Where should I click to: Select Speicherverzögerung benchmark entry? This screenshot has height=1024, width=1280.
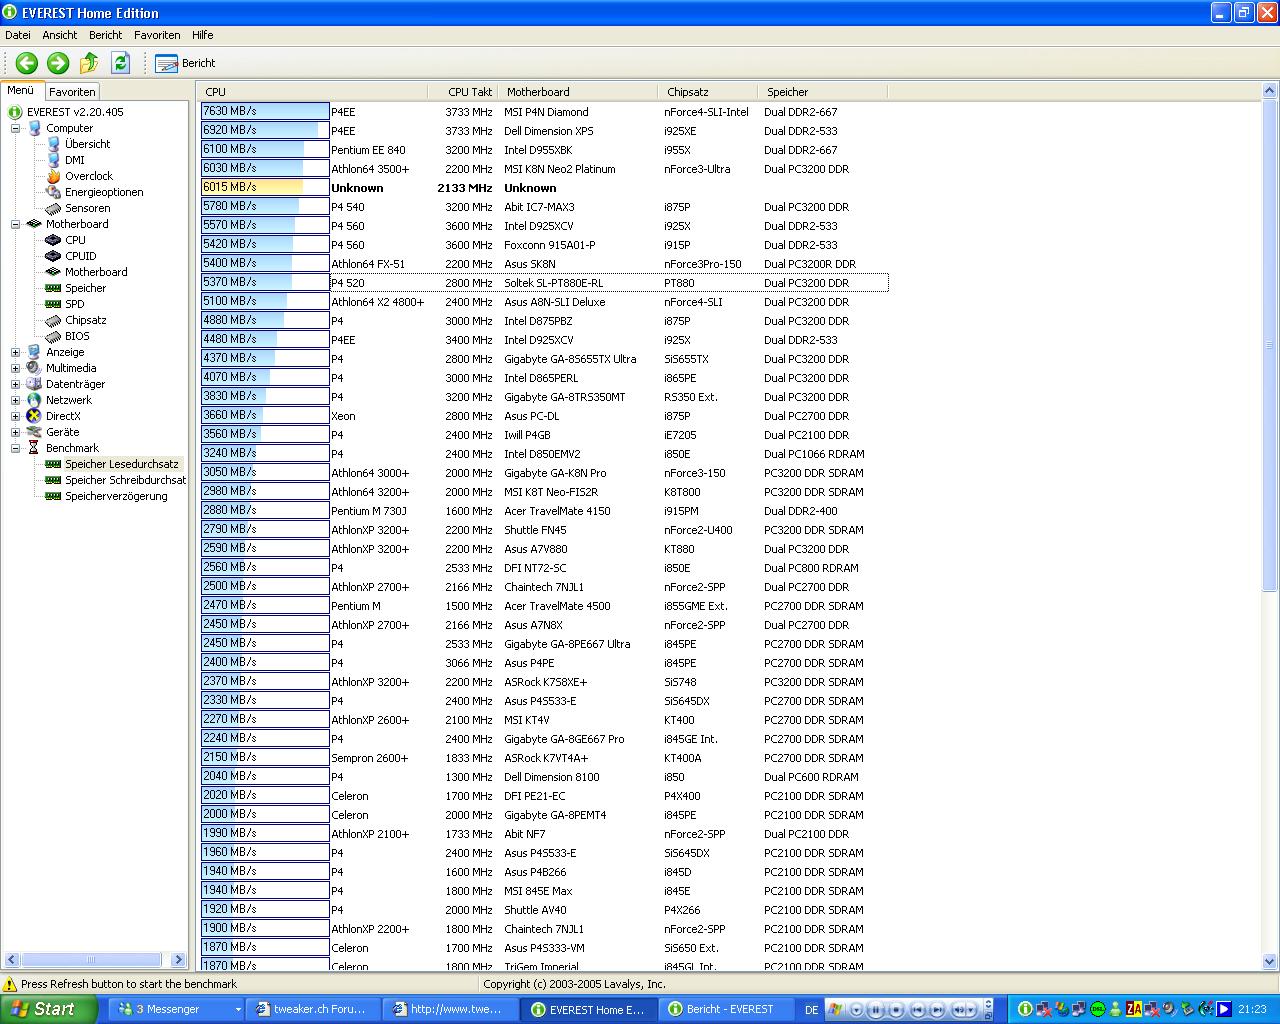[116, 496]
